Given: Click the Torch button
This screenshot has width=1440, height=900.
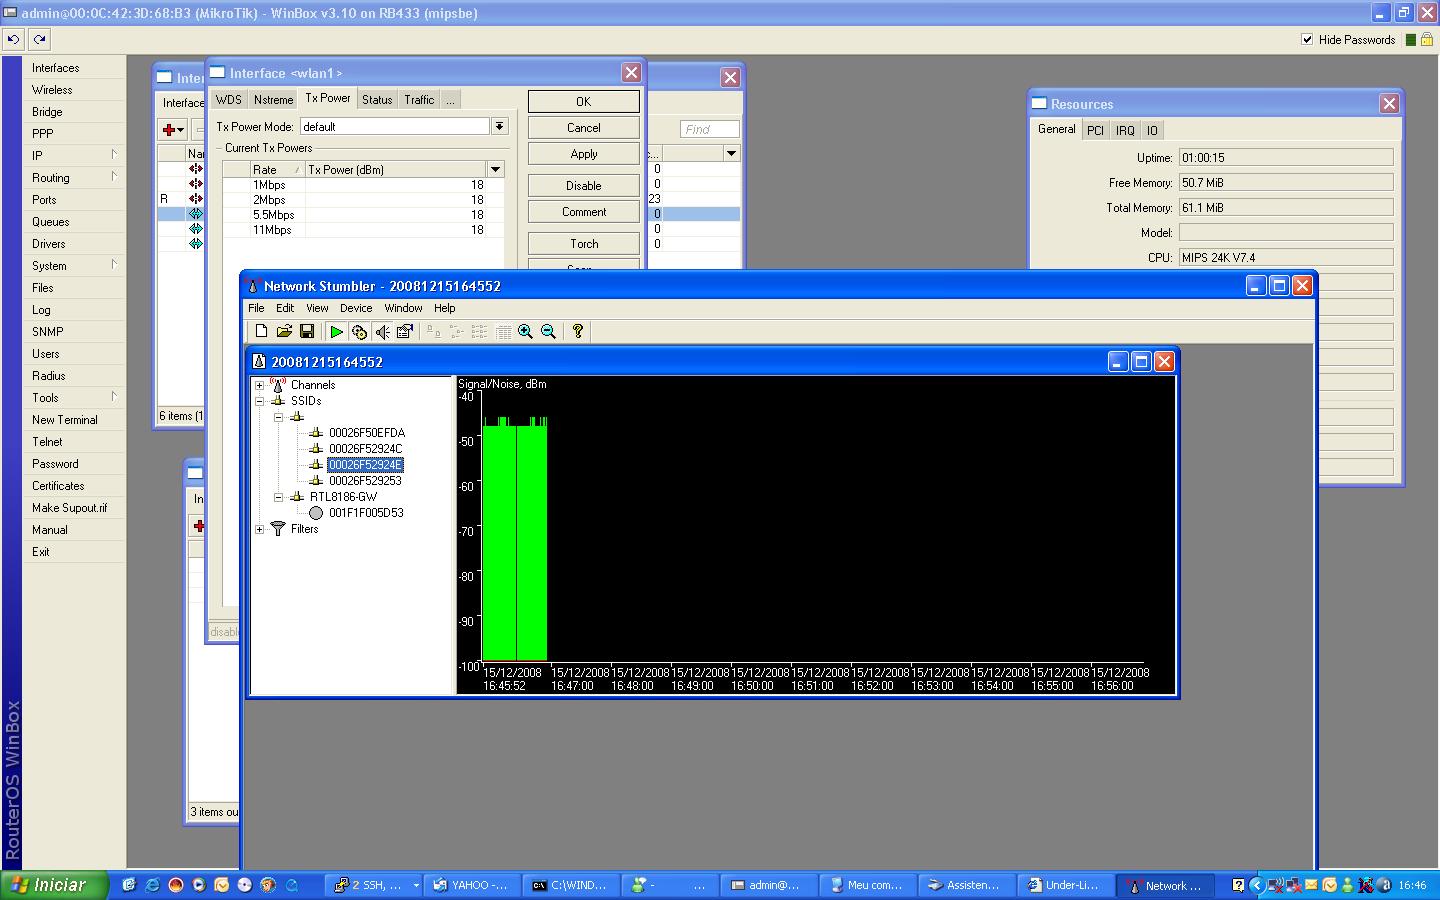Looking at the screenshot, I should point(583,244).
